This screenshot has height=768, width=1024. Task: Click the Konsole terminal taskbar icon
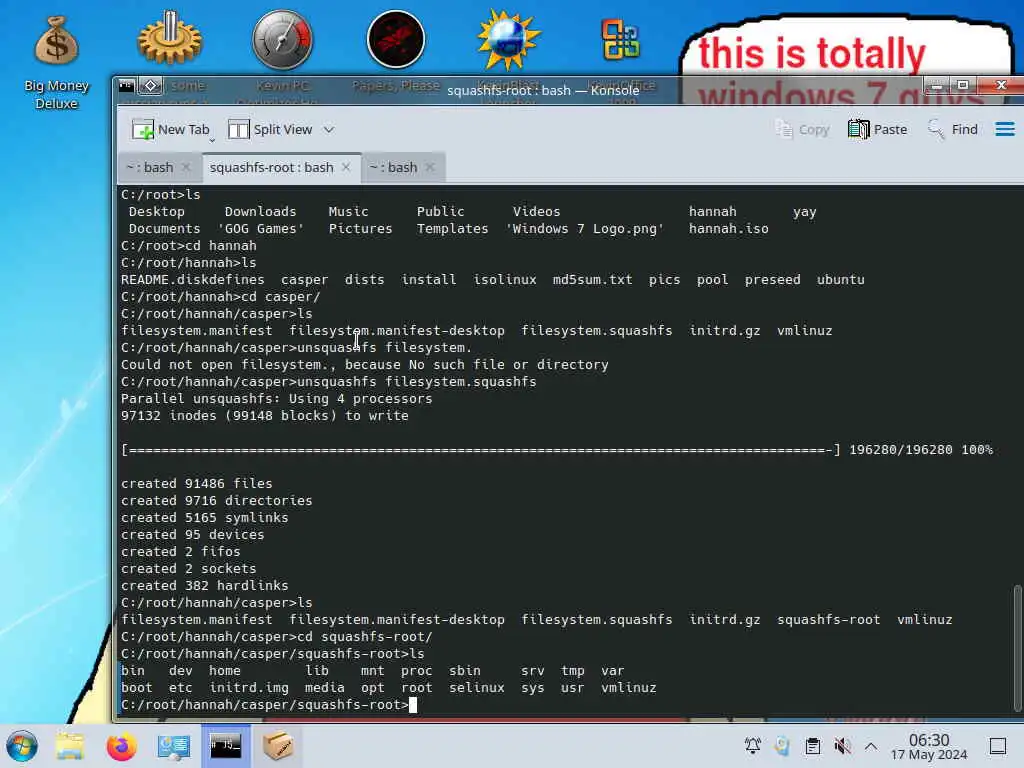[x=225, y=745]
